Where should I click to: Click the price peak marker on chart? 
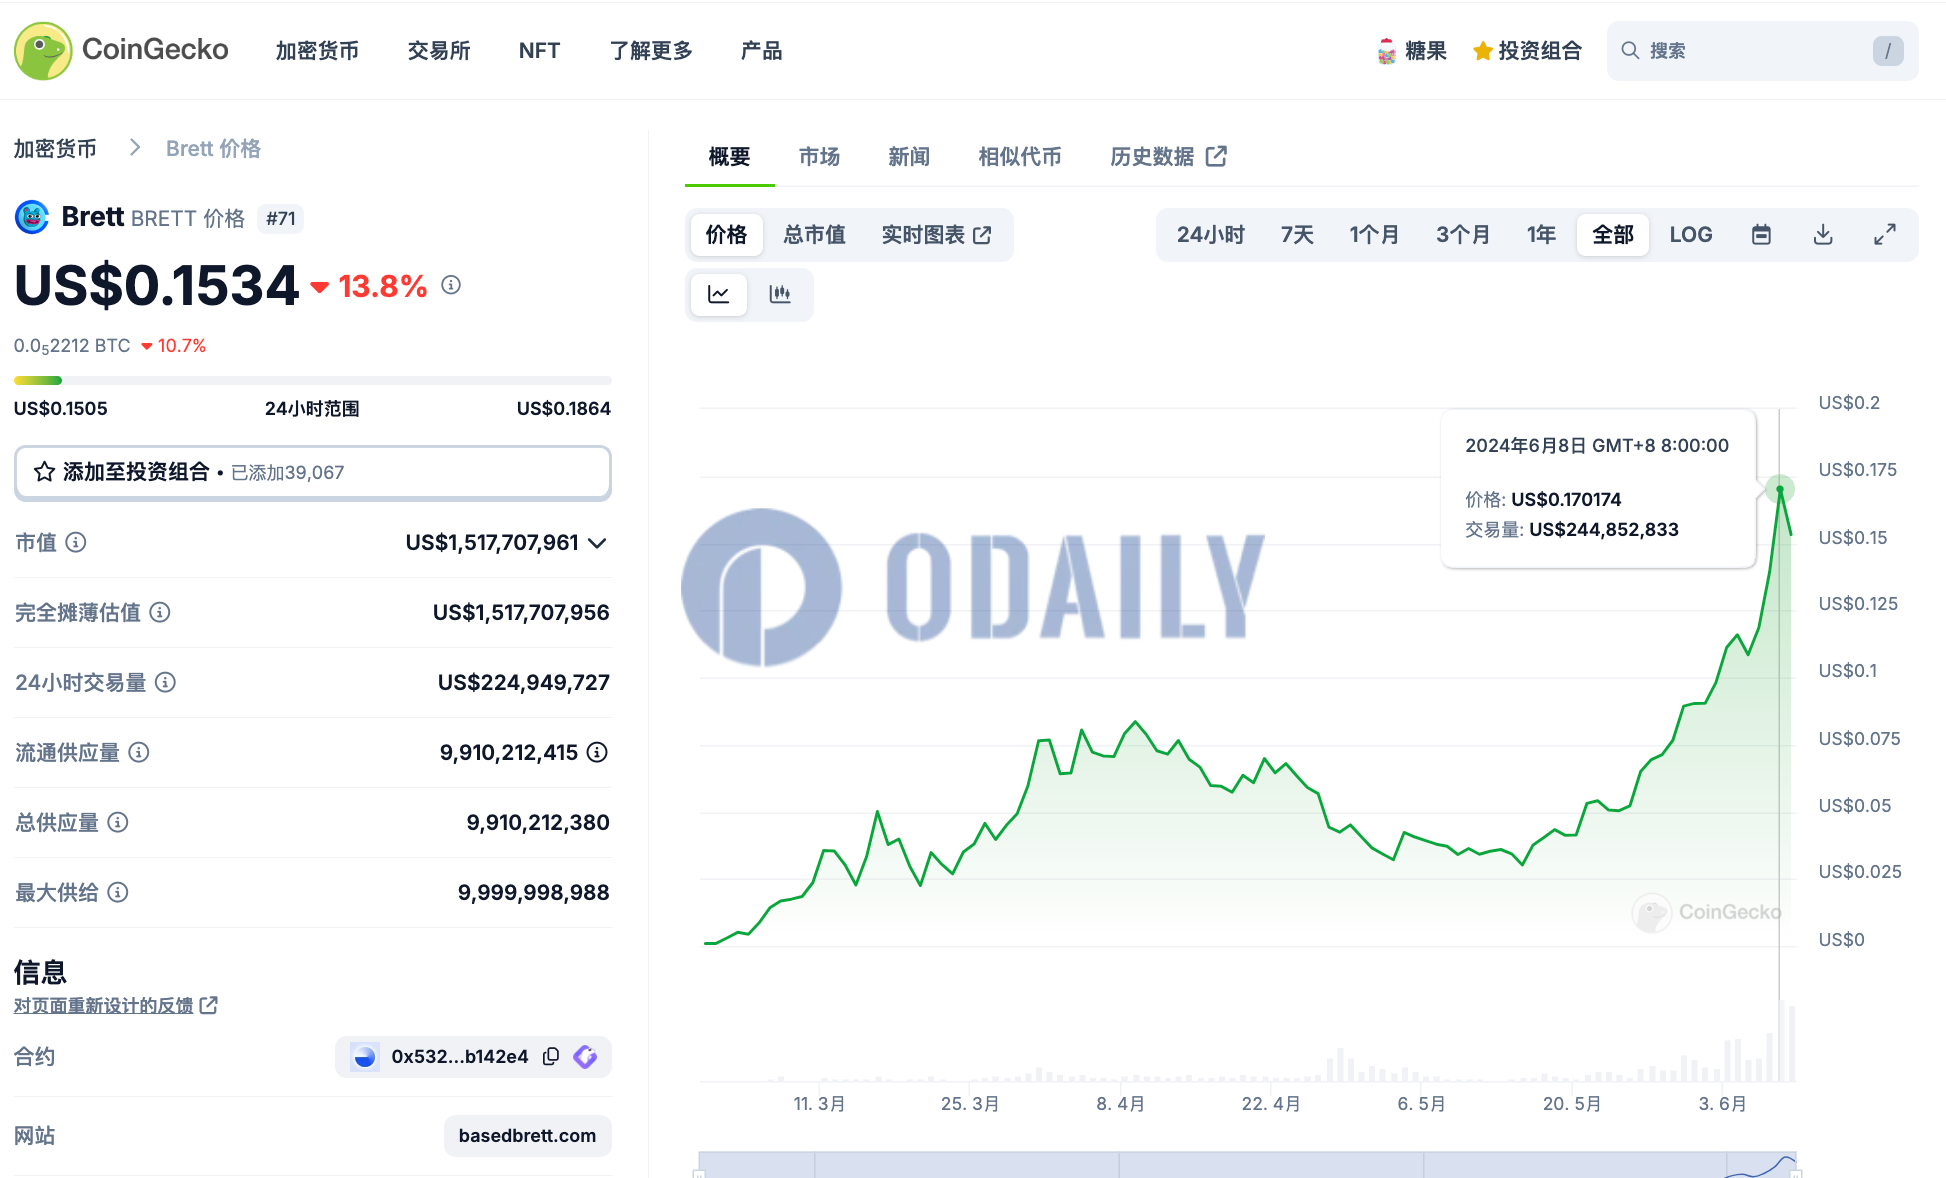pos(1780,489)
